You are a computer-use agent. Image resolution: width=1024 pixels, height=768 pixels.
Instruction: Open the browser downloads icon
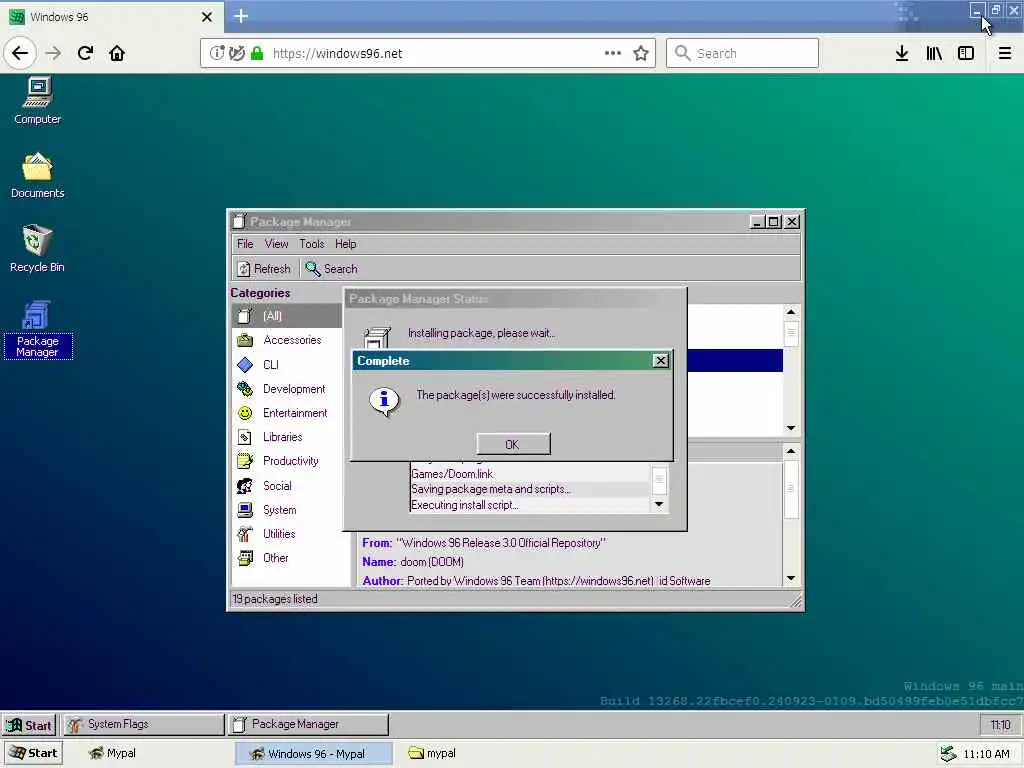902,53
